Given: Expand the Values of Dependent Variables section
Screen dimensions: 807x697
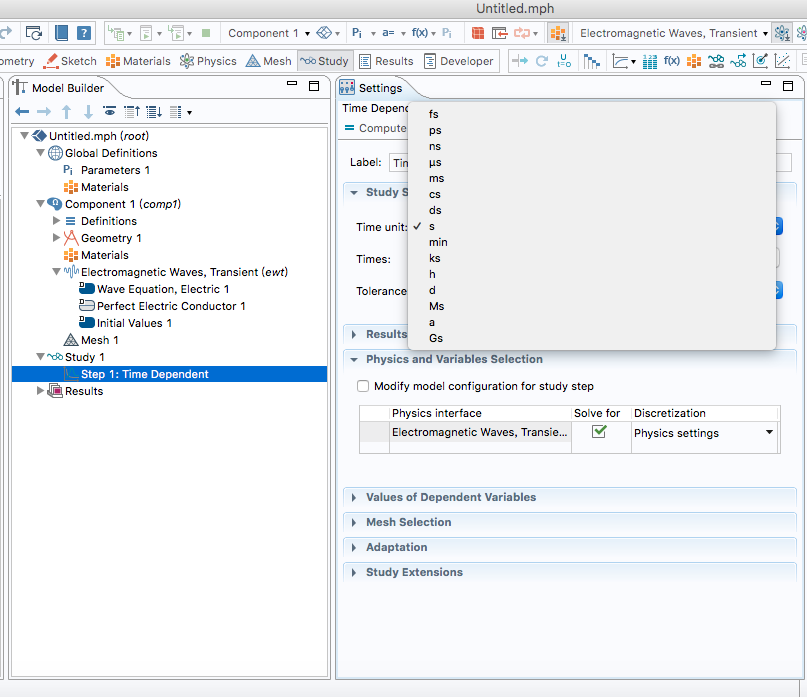Looking at the screenshot, I should coord(451,497).
